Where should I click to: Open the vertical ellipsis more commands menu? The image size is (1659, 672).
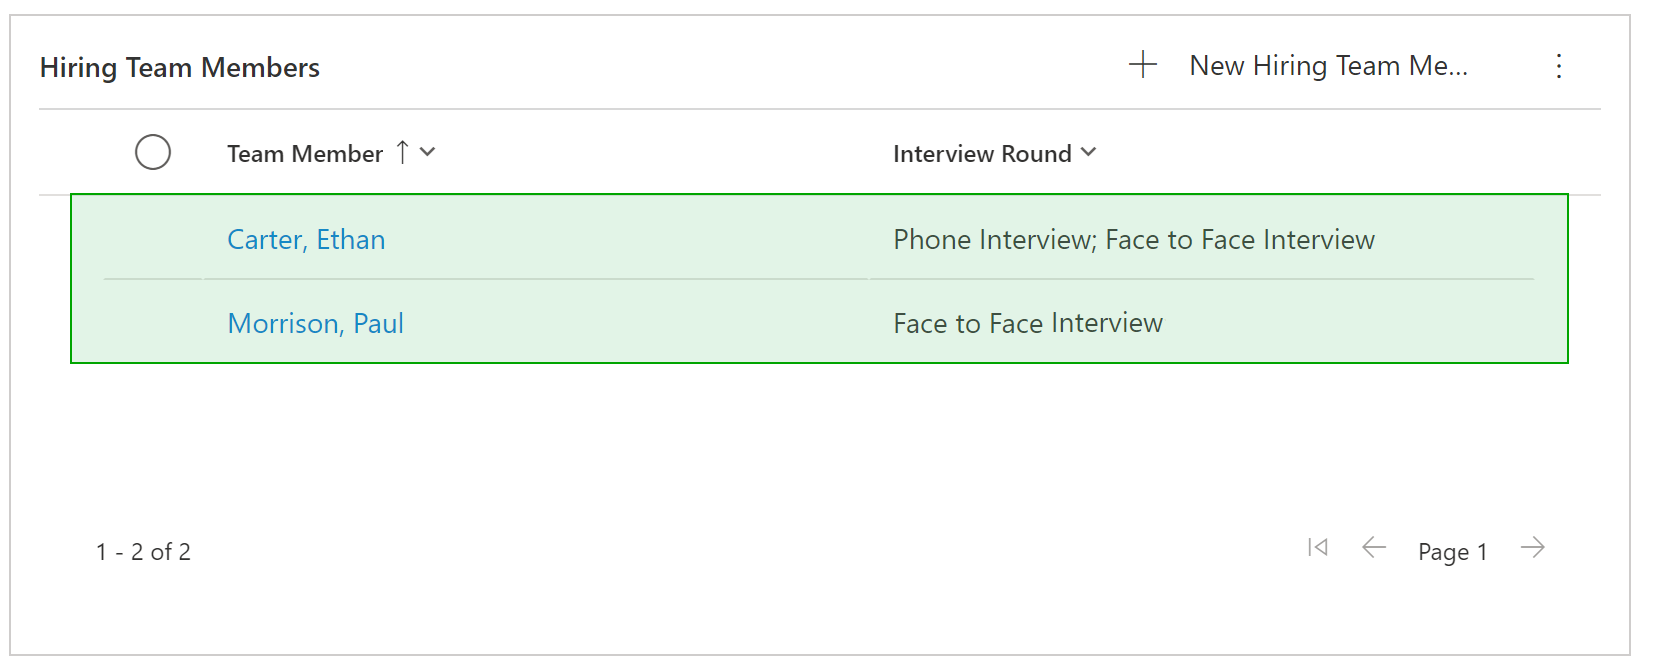(x=1559, y=66)
